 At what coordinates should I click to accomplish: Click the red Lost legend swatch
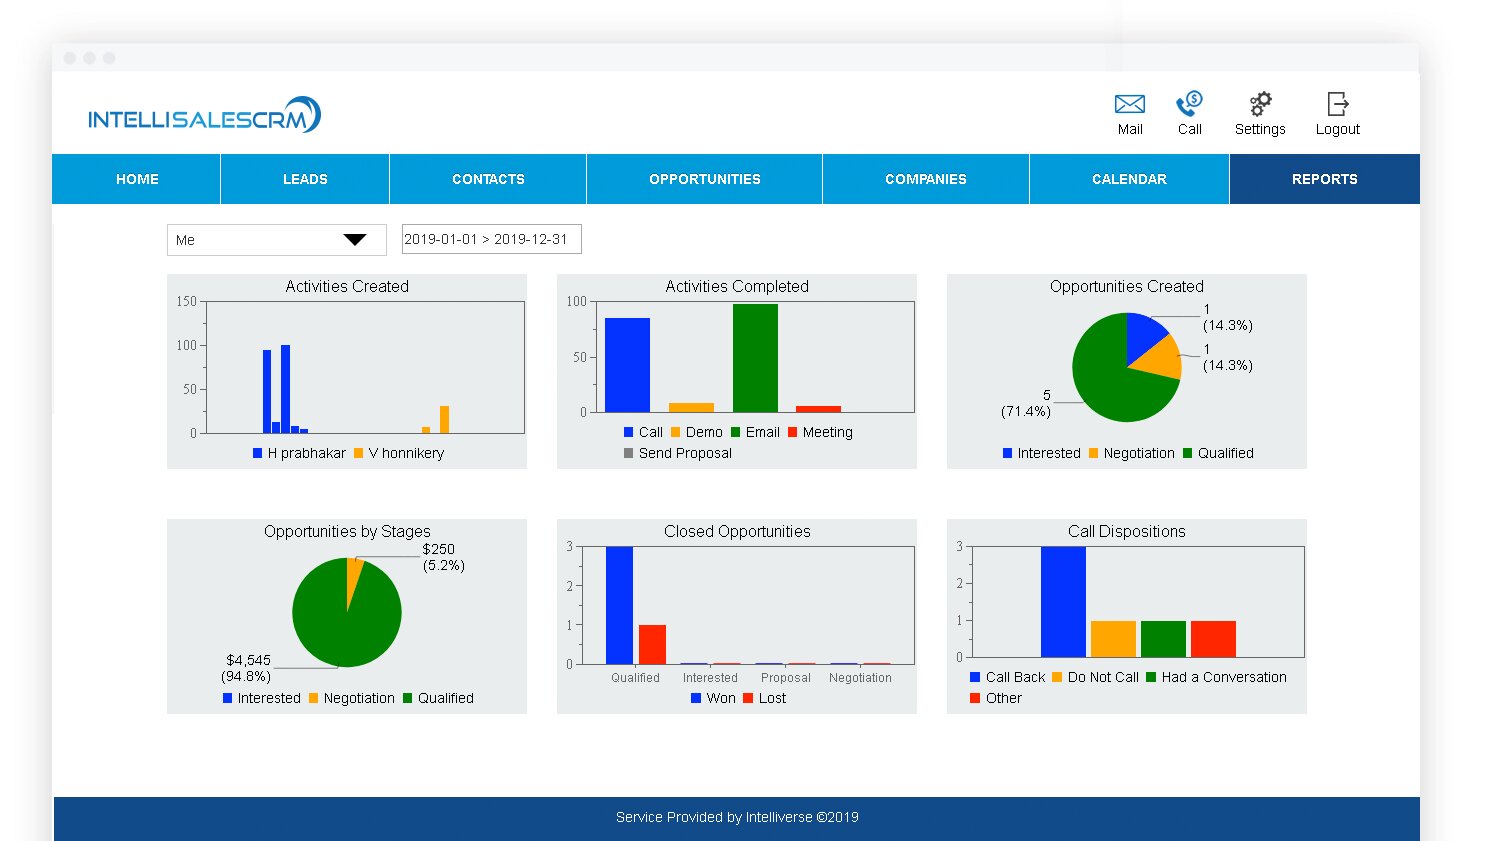click(x=747, y=698)
